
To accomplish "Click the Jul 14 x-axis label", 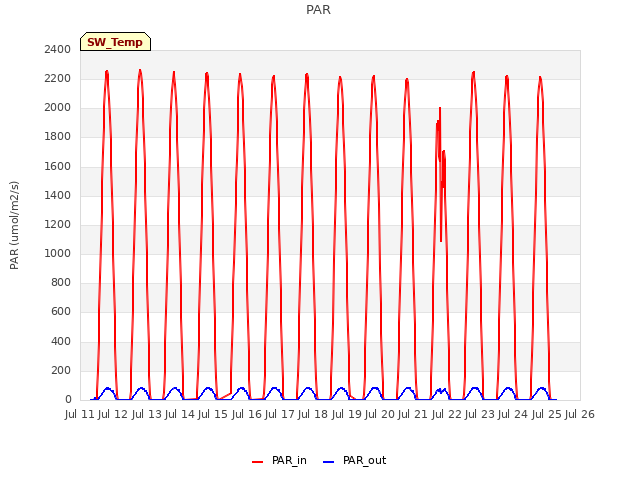I will 180,414.
